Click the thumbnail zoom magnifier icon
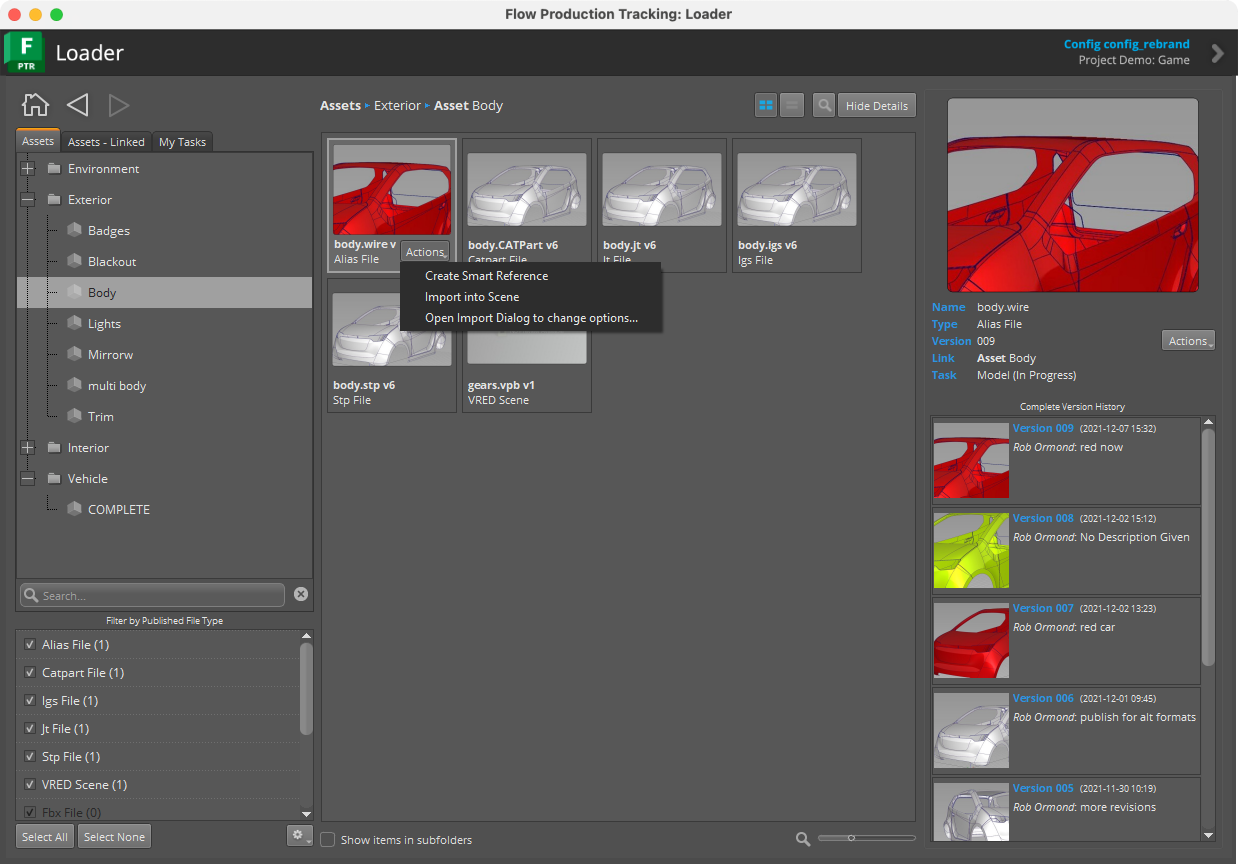This screenshot has width=1238, height=864. click(x=803, y=839)
